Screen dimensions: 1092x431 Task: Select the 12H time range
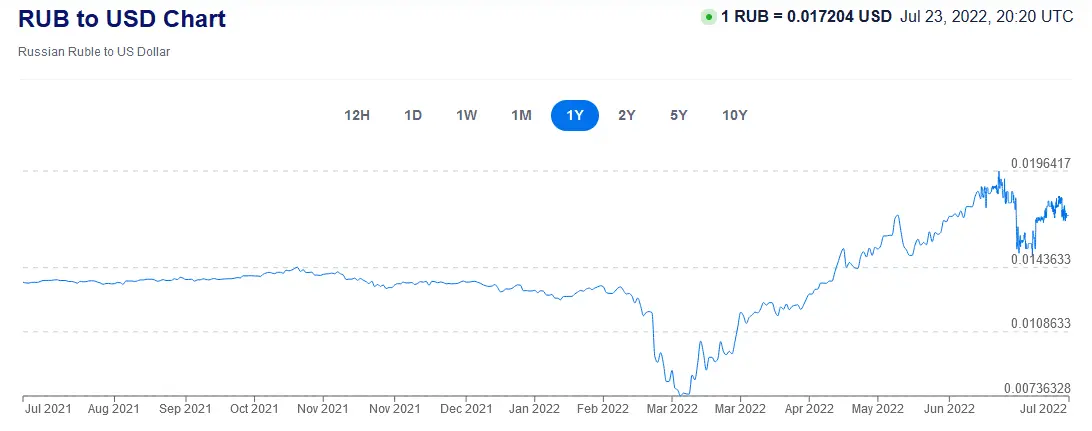pyautogui.click(x=357, y=115)
